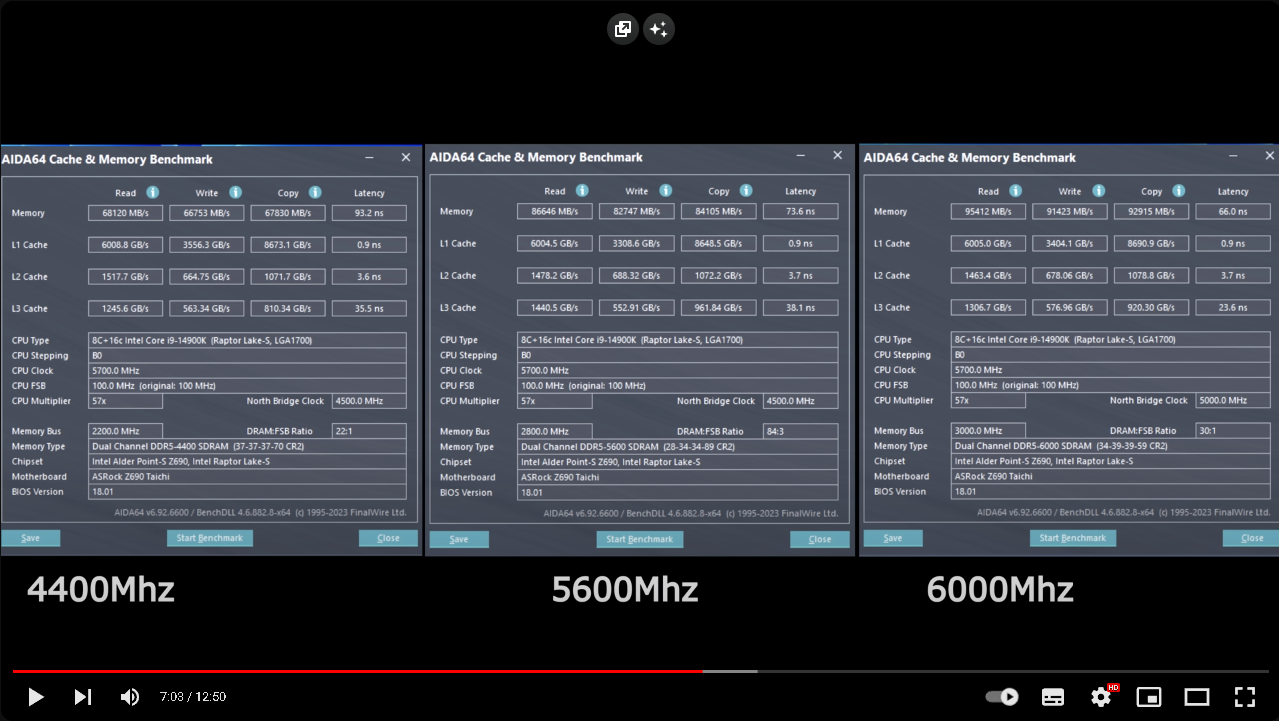Start Benchmark in the DDR5-4400 window
This screenshot has height=721, width=1279.
click(209, 538)
